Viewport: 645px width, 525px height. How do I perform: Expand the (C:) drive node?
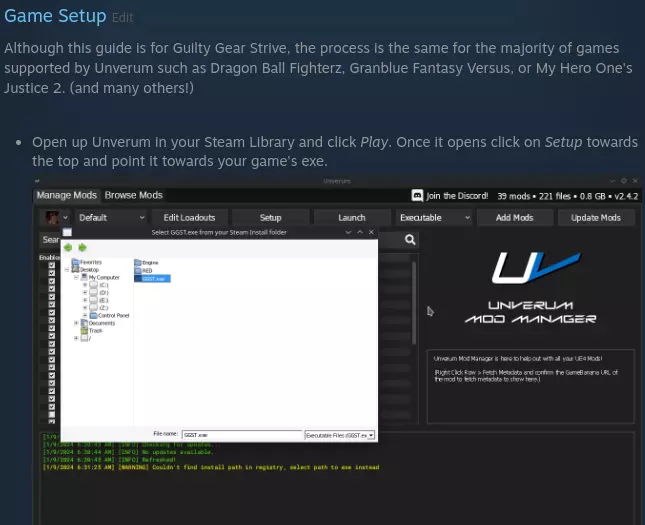(x=85, y=285)
